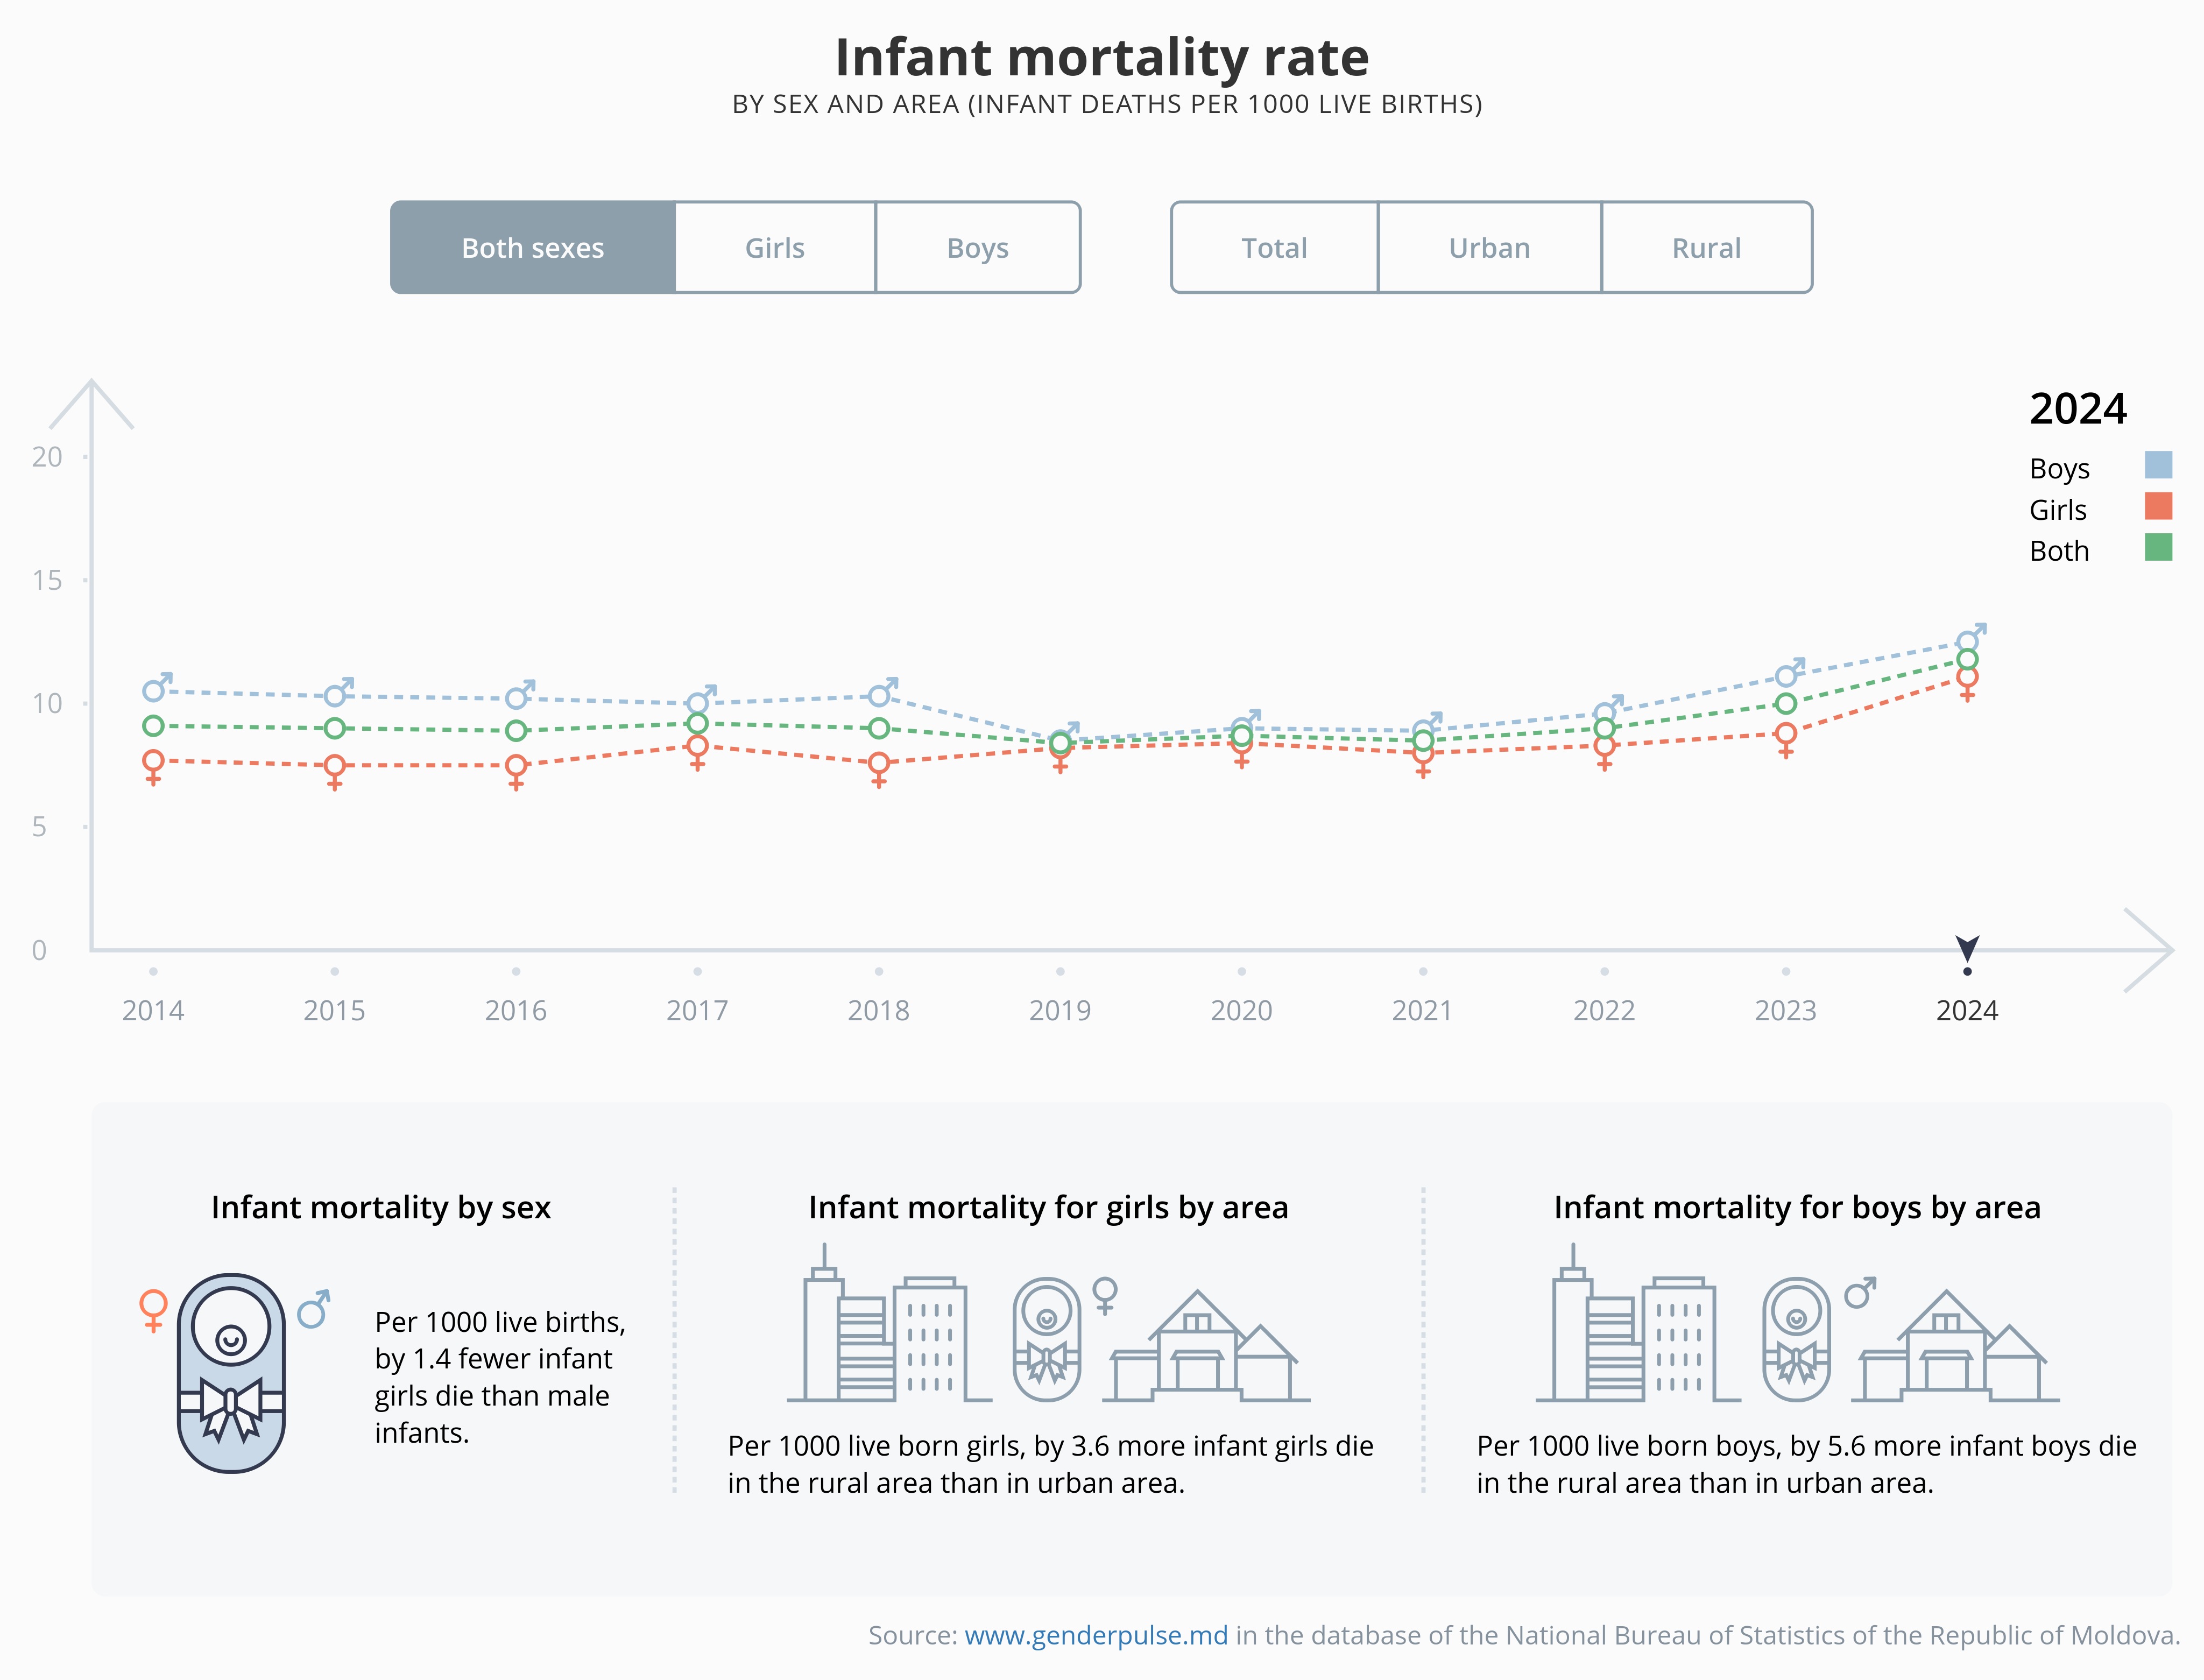Click the Both green legend swatch
The width and height of the screenshot is (2204, 1680).
(2158, 548)
